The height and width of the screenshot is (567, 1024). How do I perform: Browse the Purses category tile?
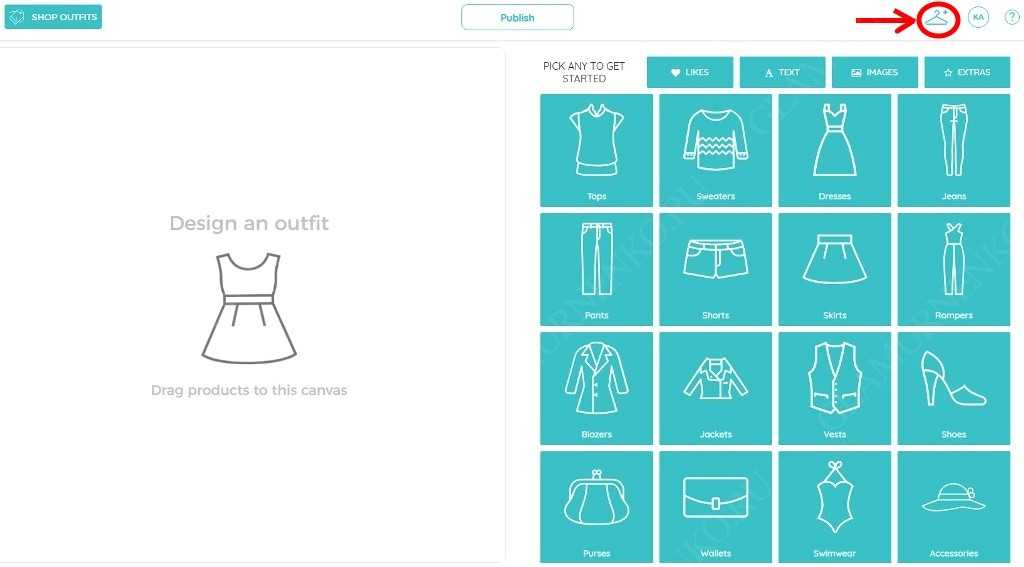596,507
